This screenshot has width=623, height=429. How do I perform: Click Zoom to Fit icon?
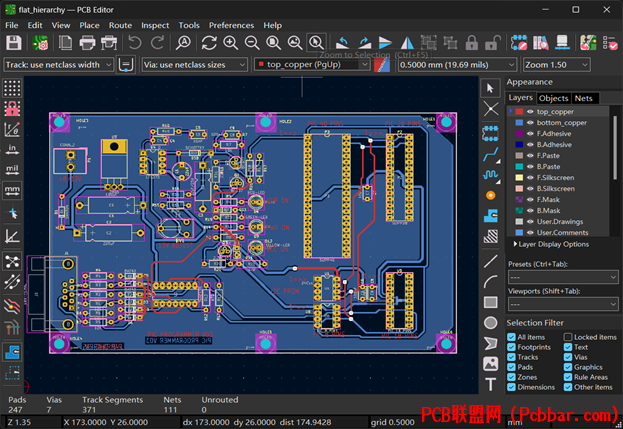tap(273, 43)
